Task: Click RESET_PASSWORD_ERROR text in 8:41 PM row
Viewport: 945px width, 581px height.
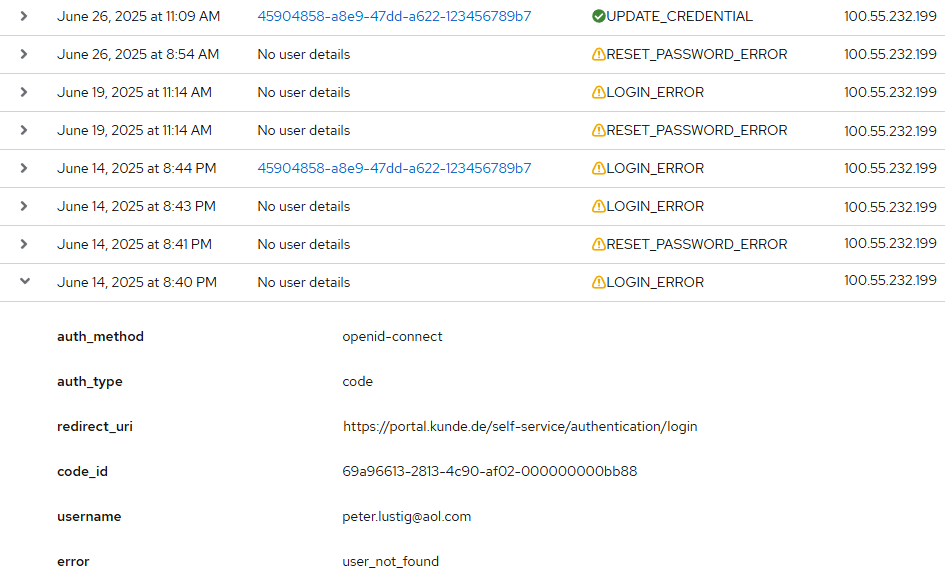Action: pos(697,244)
